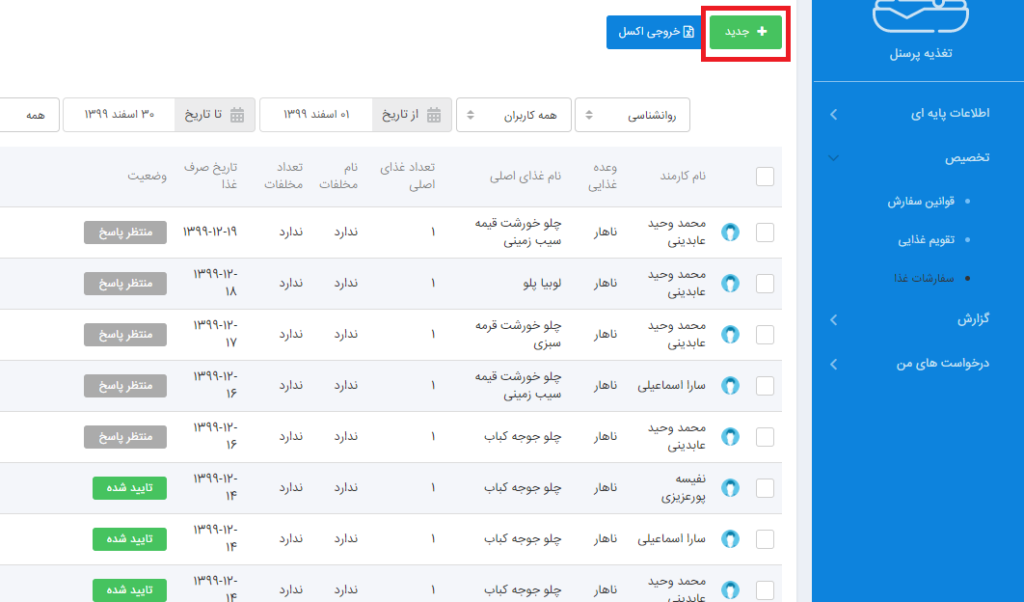This screenshot has width=1024, height=602.
Task: Open the روانشناسی dropdown filter
Action: click(x=632, y=115)
